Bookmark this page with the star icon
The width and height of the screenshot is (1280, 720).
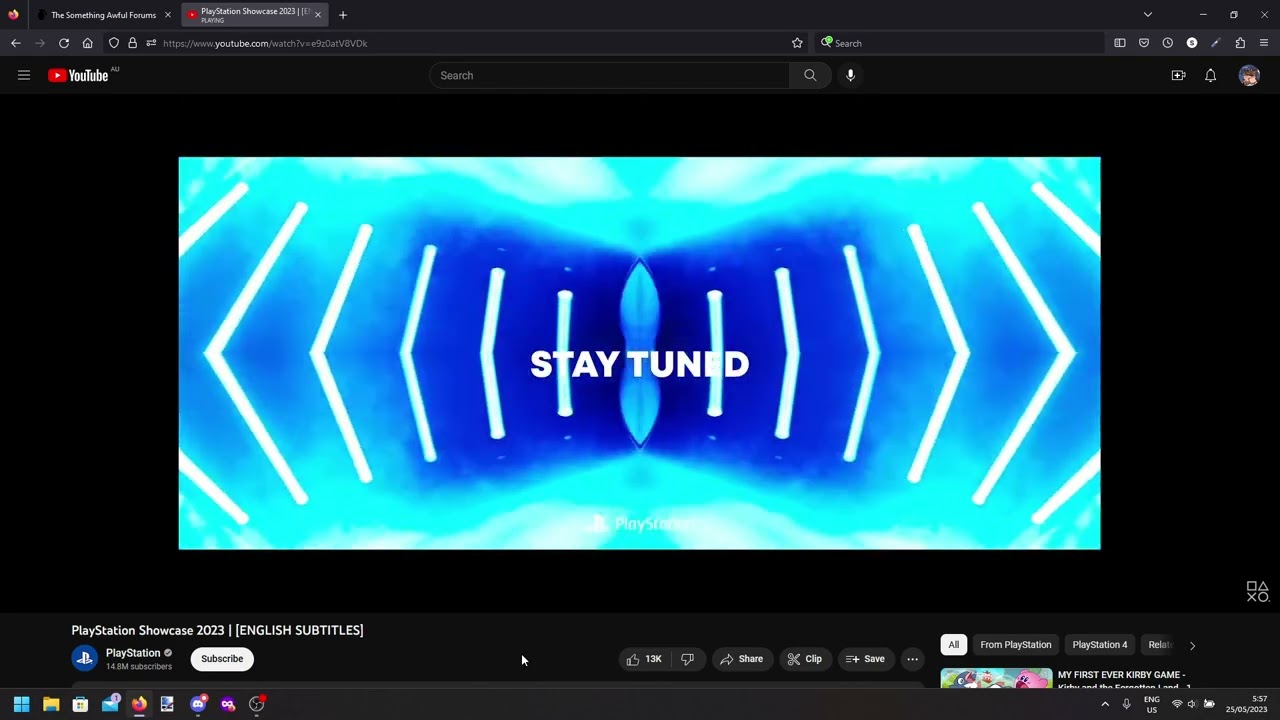[x=797, y=43]
